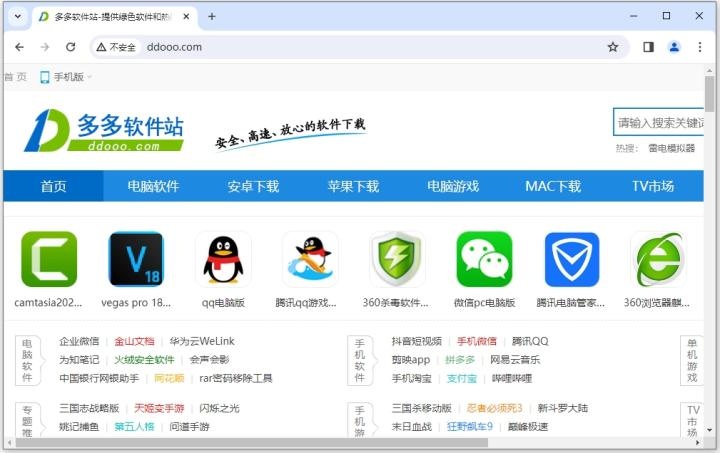Switch to the TV市场 navigation tab
720x453 pixels.
(x=653, y=186)
